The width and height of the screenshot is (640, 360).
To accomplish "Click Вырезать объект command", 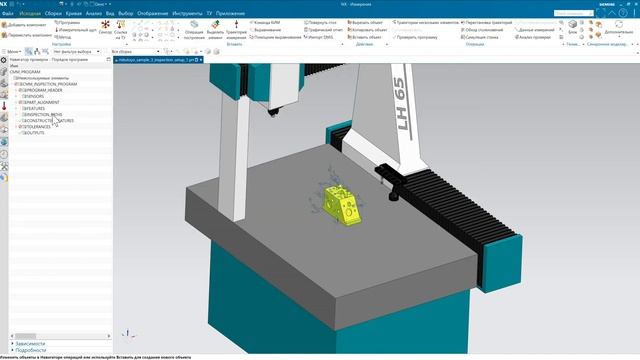I will (365, 23).
